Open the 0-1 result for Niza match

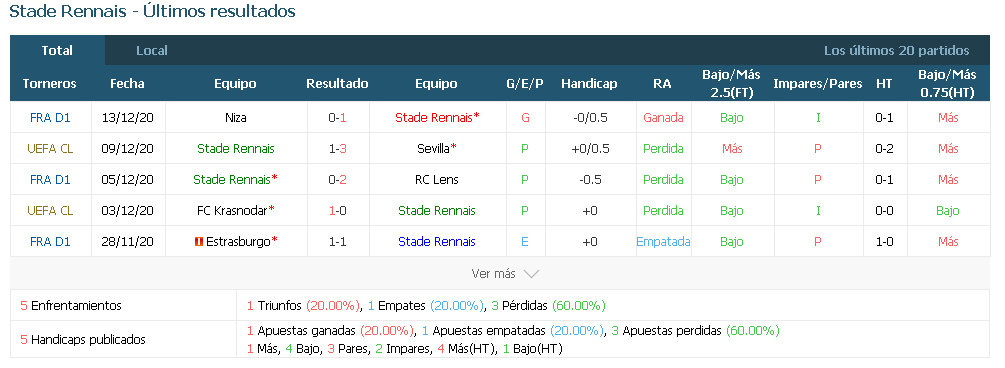coord(337,117)
